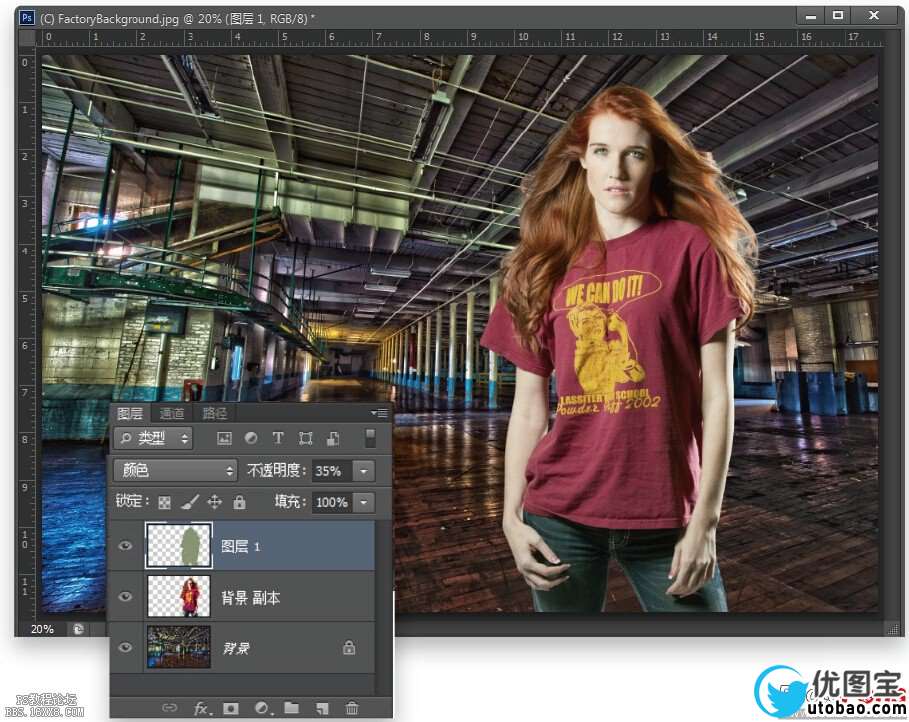Filter layers by shape layer icon
The image size is (909, 722).
306,438
